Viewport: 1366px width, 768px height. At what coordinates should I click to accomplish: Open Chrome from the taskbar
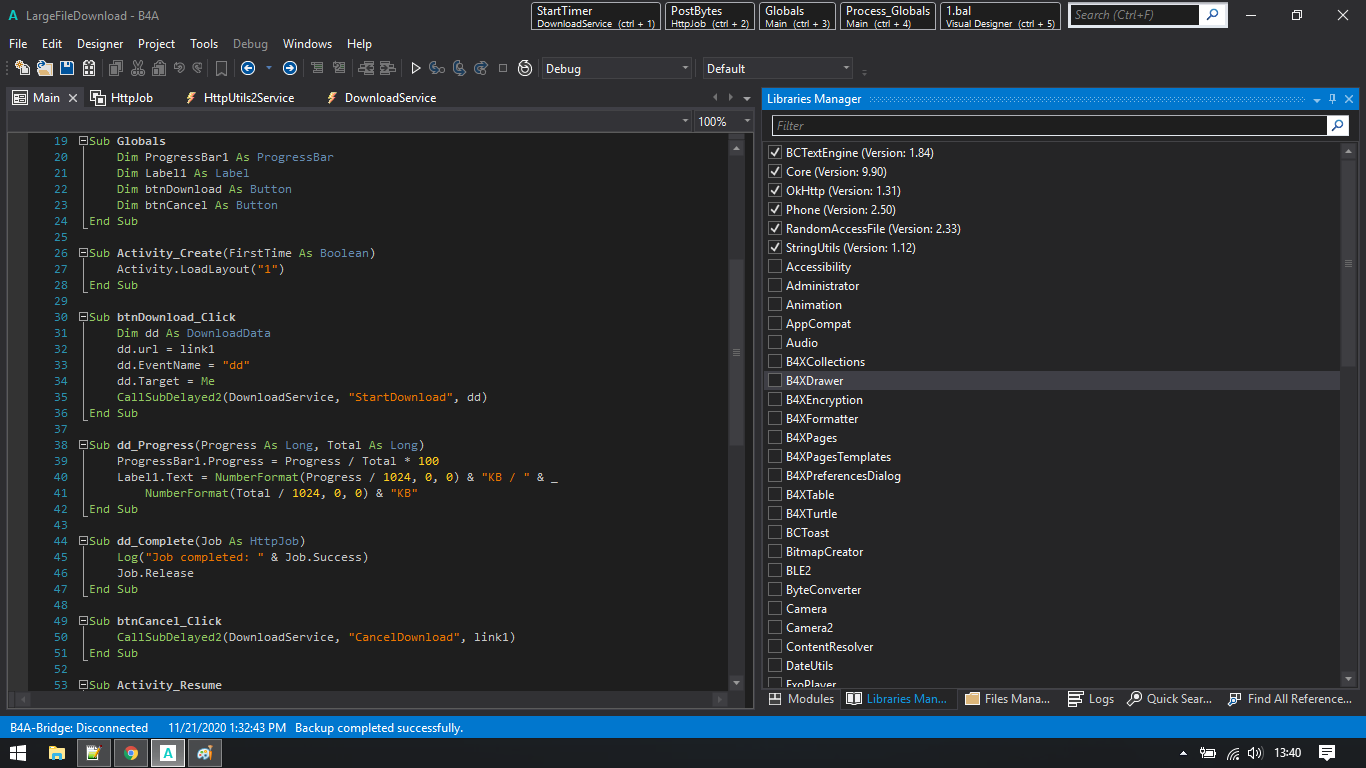click(x=131, y=752)
